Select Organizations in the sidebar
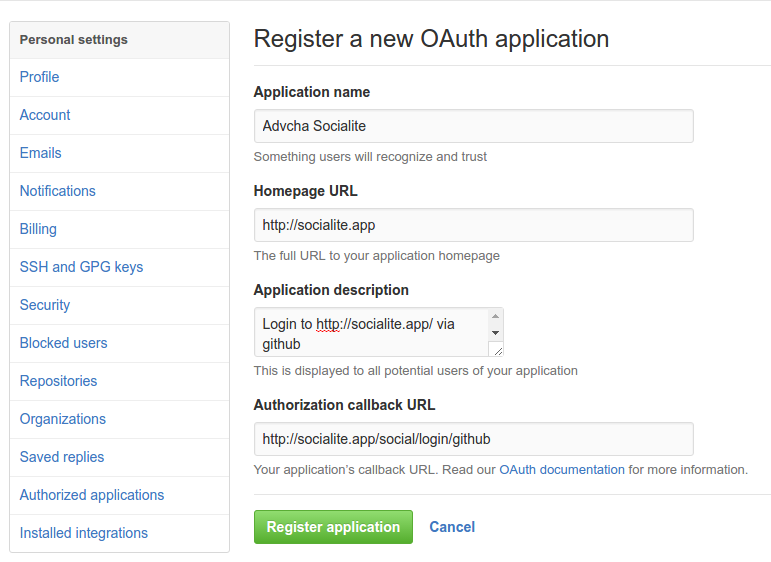This screenshot has height=562, width=771. 63,419
